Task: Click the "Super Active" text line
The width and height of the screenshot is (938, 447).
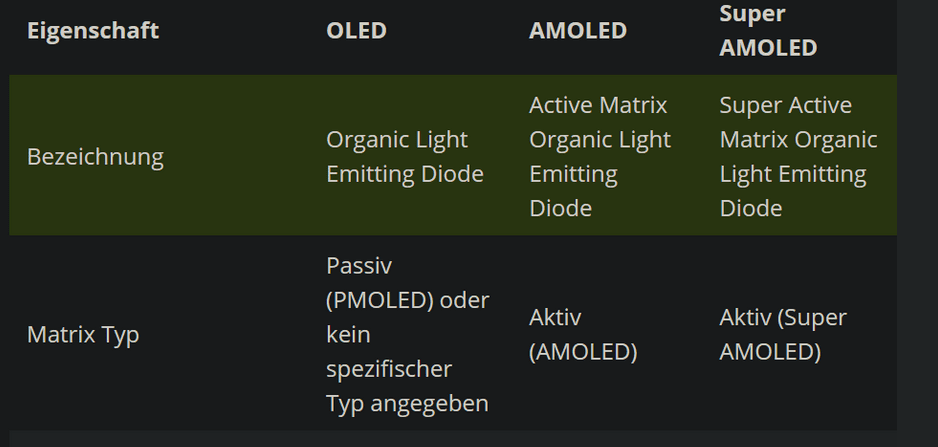Action: point(786,106)
